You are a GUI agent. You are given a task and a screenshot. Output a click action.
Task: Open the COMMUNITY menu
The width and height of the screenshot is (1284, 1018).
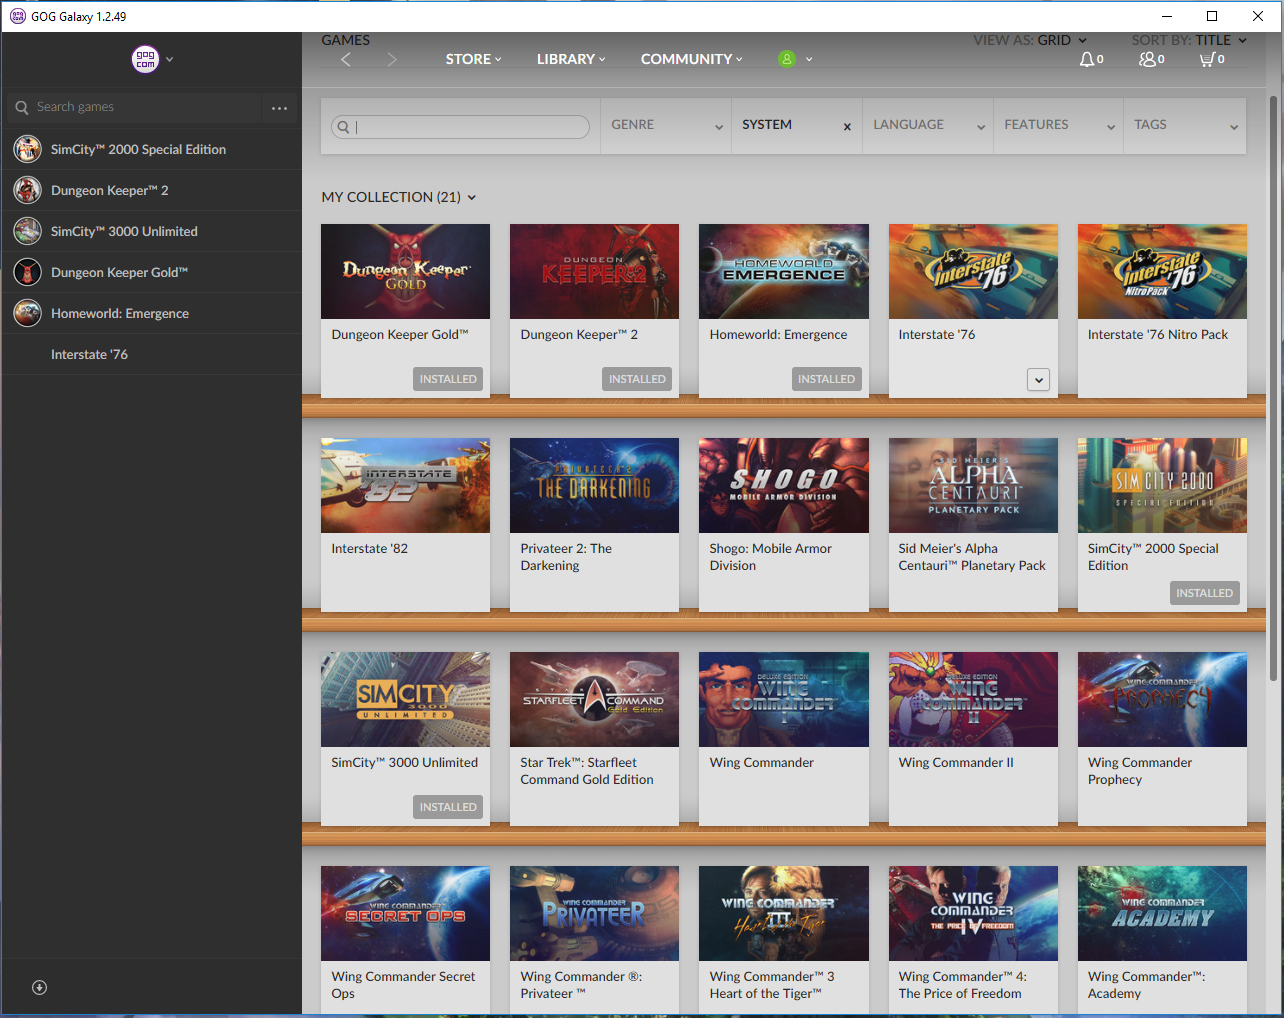pyautogui.click(x=691, y=59)
